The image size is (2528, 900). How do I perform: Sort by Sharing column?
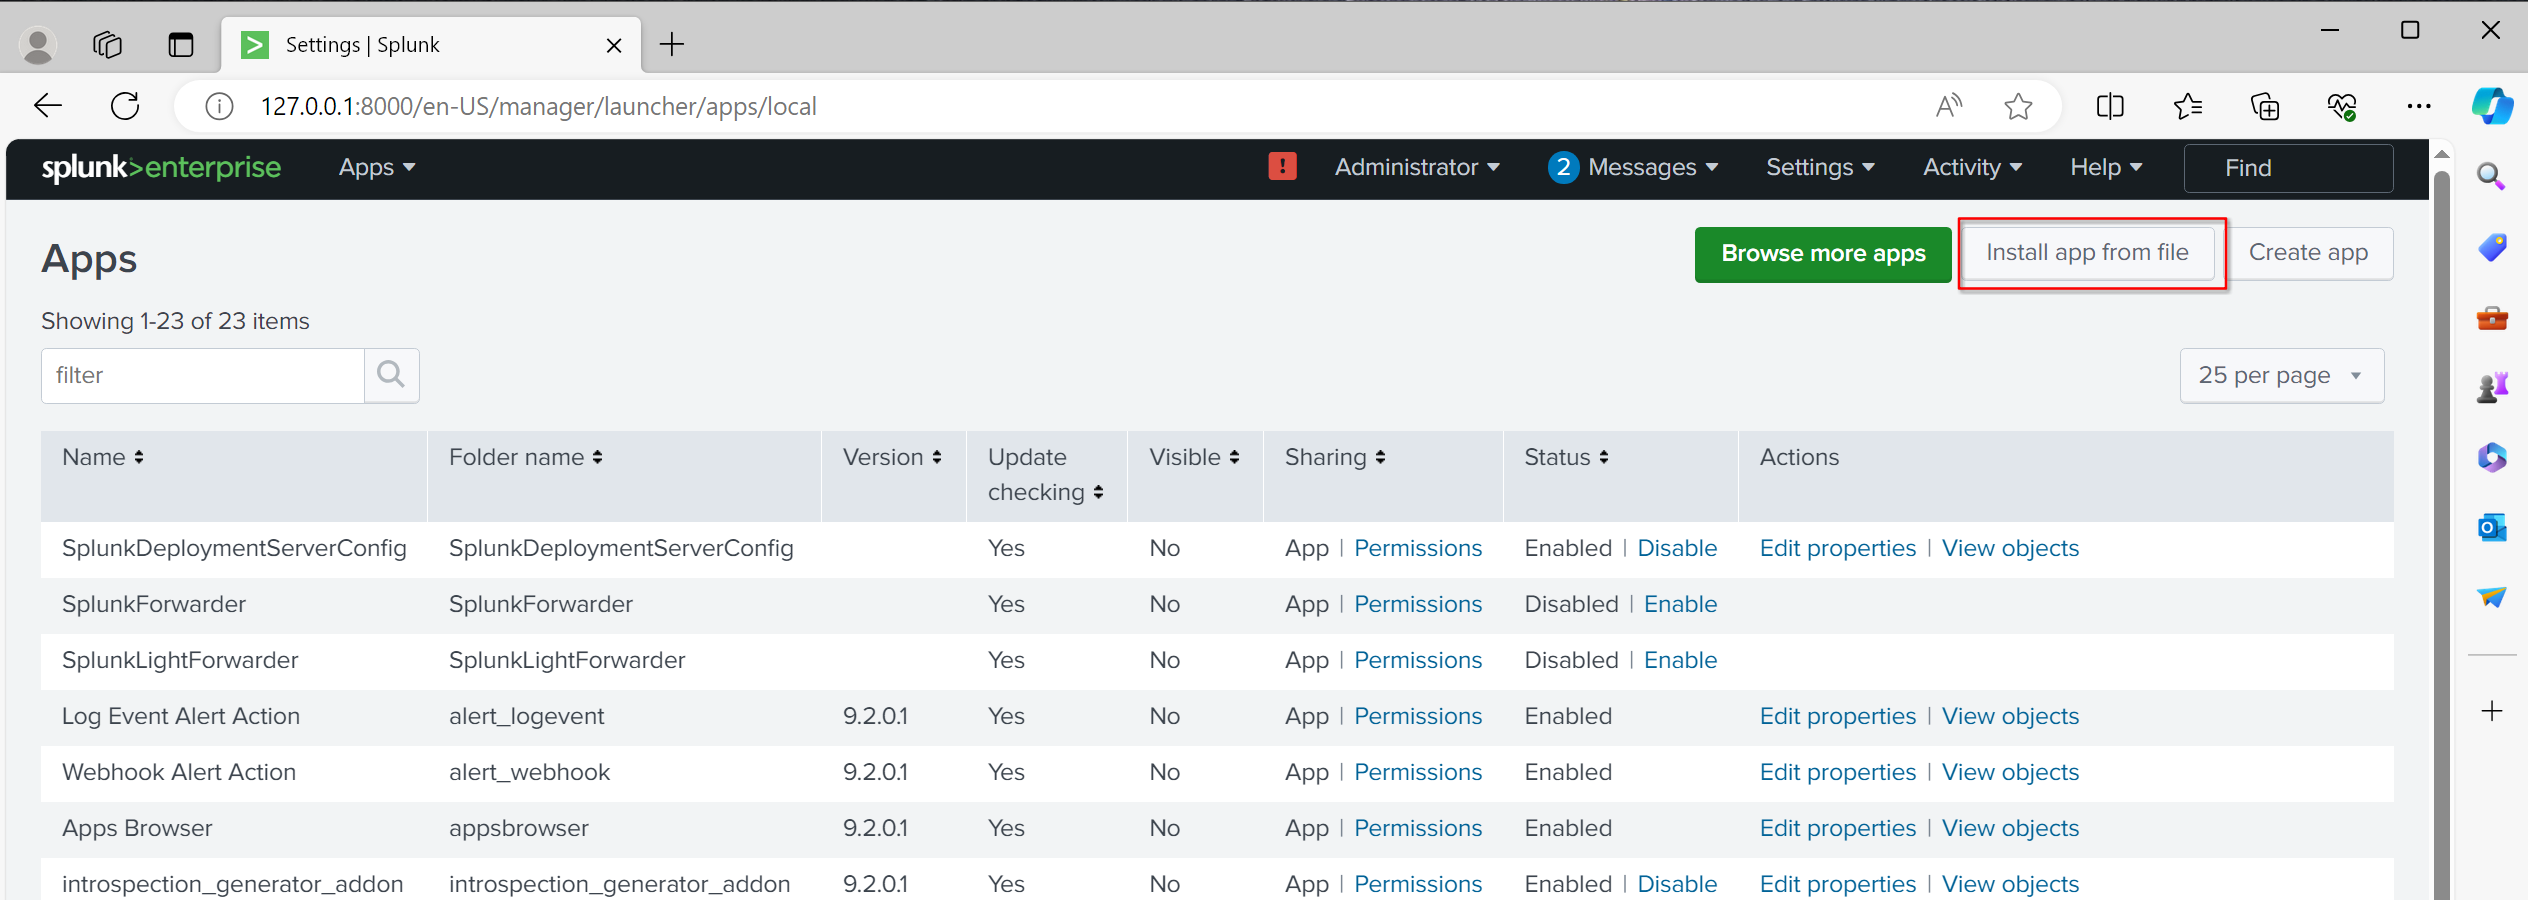[1335, 457]
